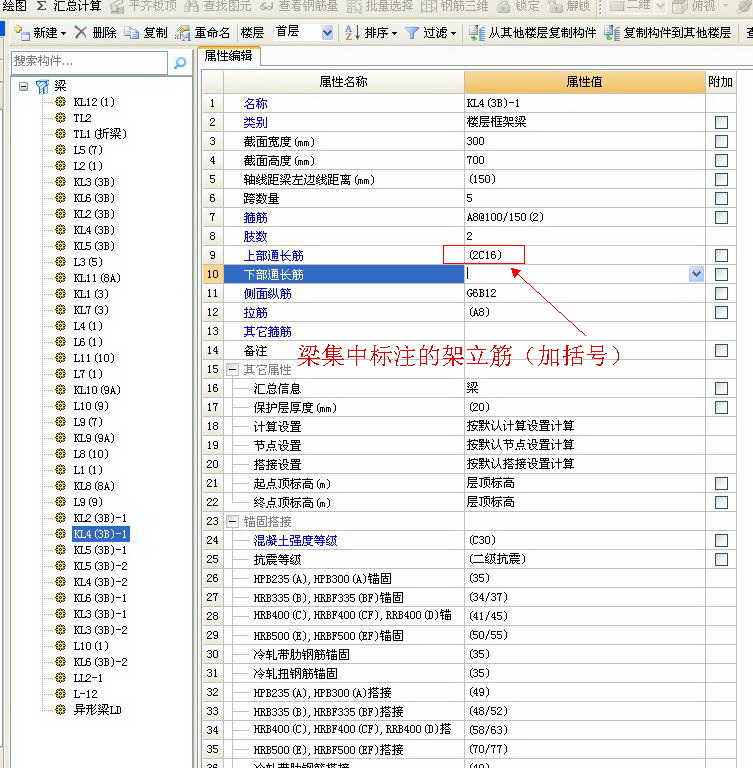Toggle 附加 checkbox for 混凝土强度等级 row

pyautogui.click(x=721, y=540)
